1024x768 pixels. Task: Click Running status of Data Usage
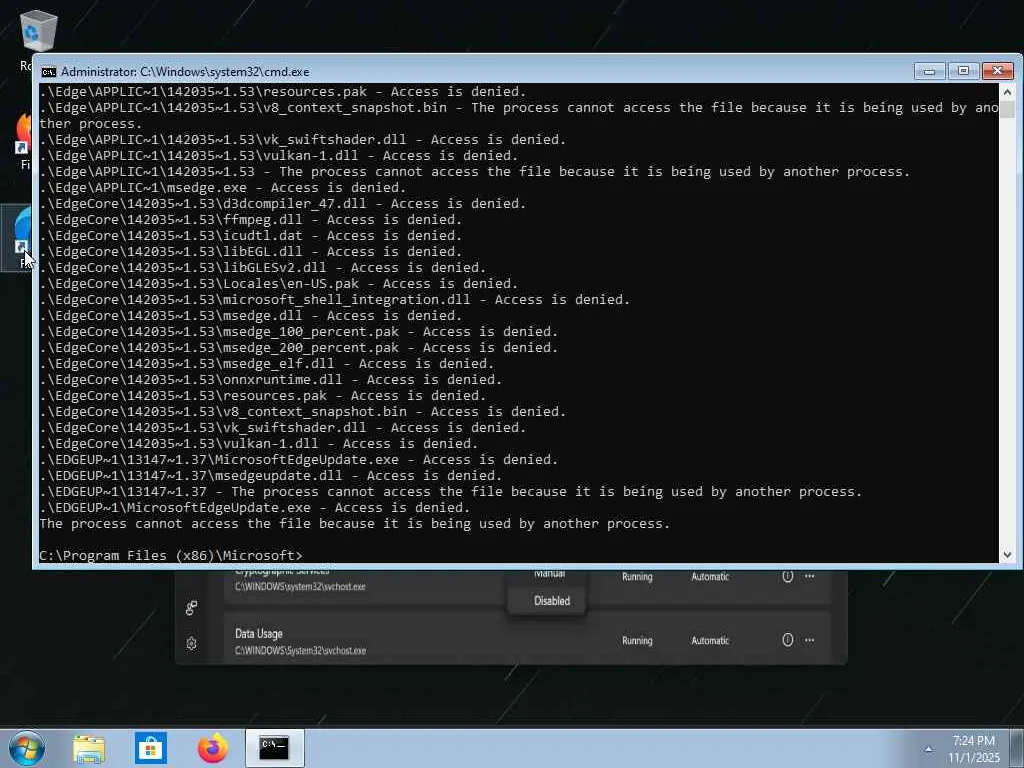[637, 641]
